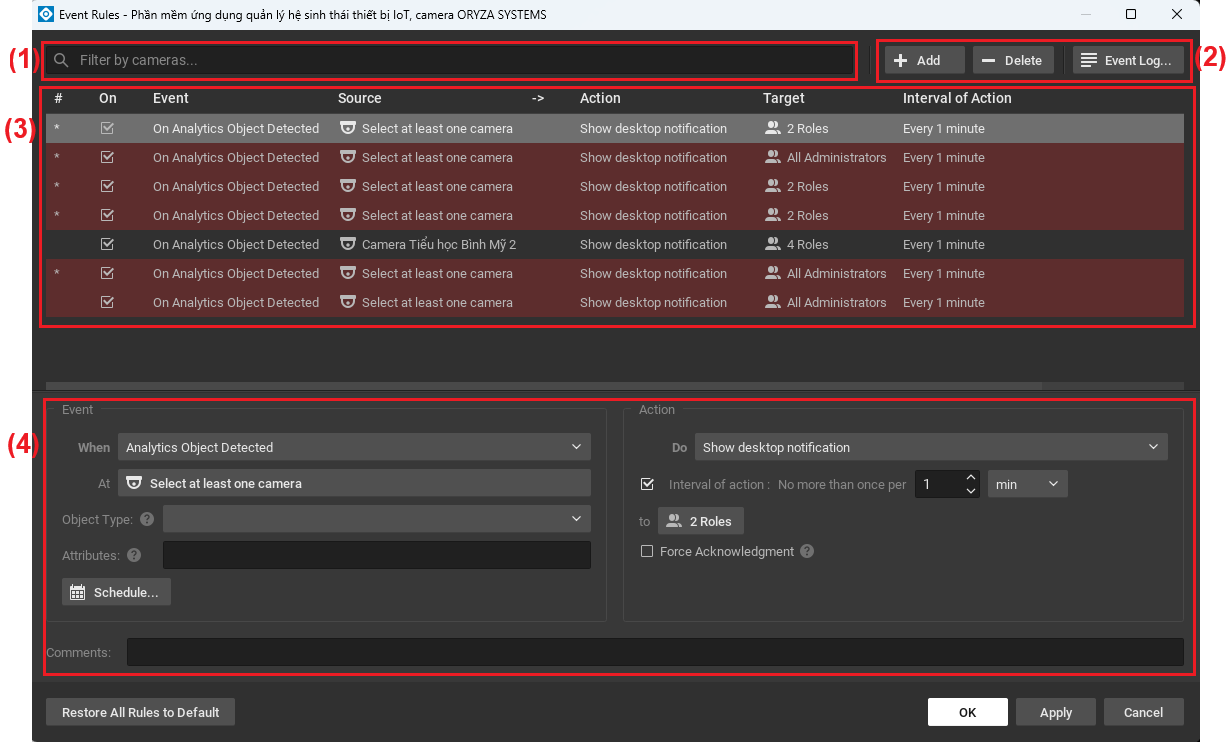
Task: Click the interval number field showing 1
Action: click(x=940, y=484)
